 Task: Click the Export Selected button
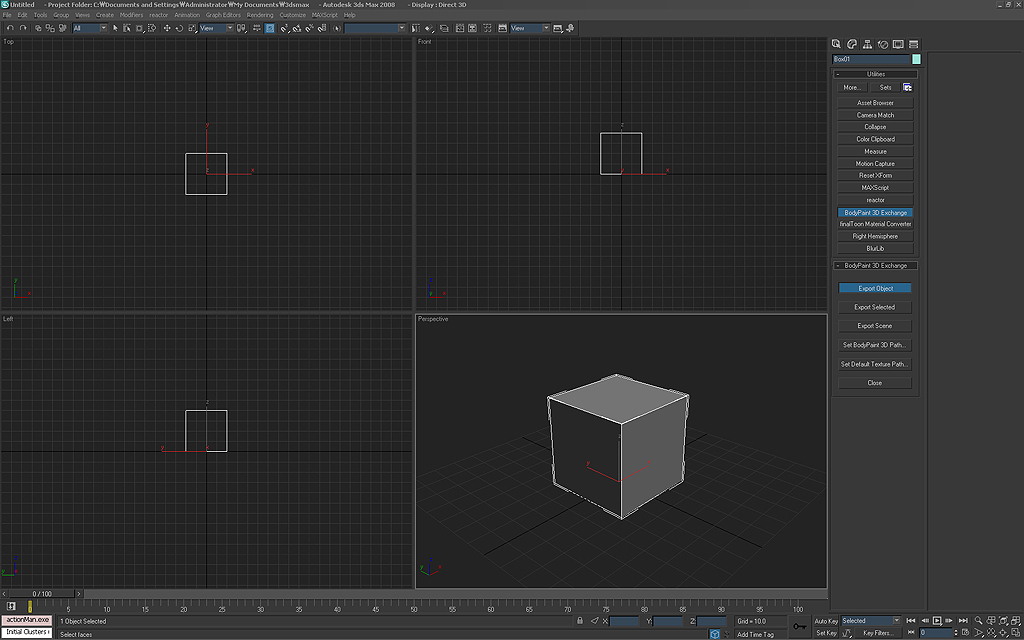click(x=875, y=307)
